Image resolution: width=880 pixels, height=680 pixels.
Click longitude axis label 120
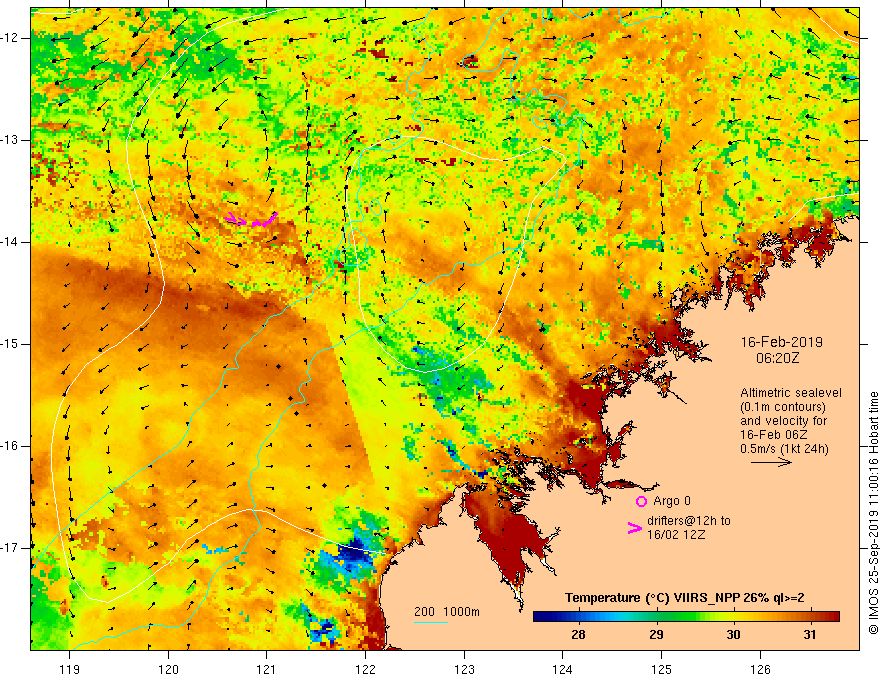click(x=168, y=669)
